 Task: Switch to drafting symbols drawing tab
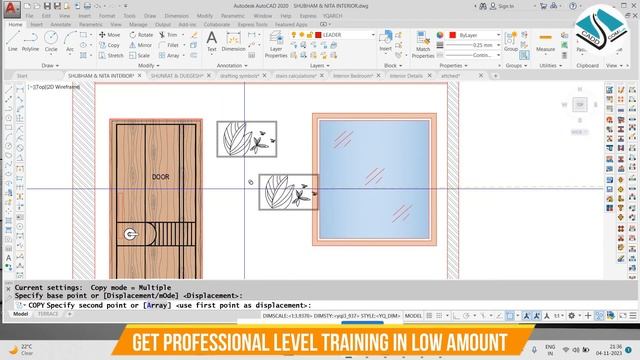click(x=239, y=76)
